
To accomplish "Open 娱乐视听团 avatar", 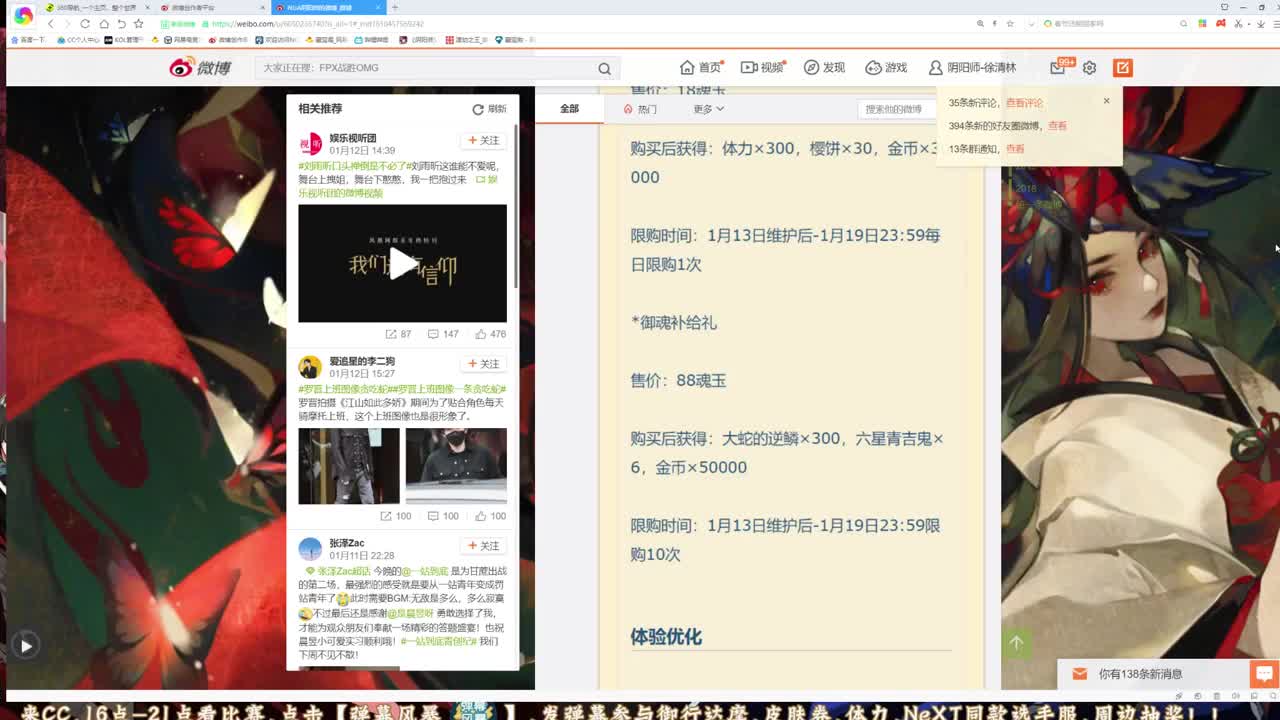I will pos(310,144).
